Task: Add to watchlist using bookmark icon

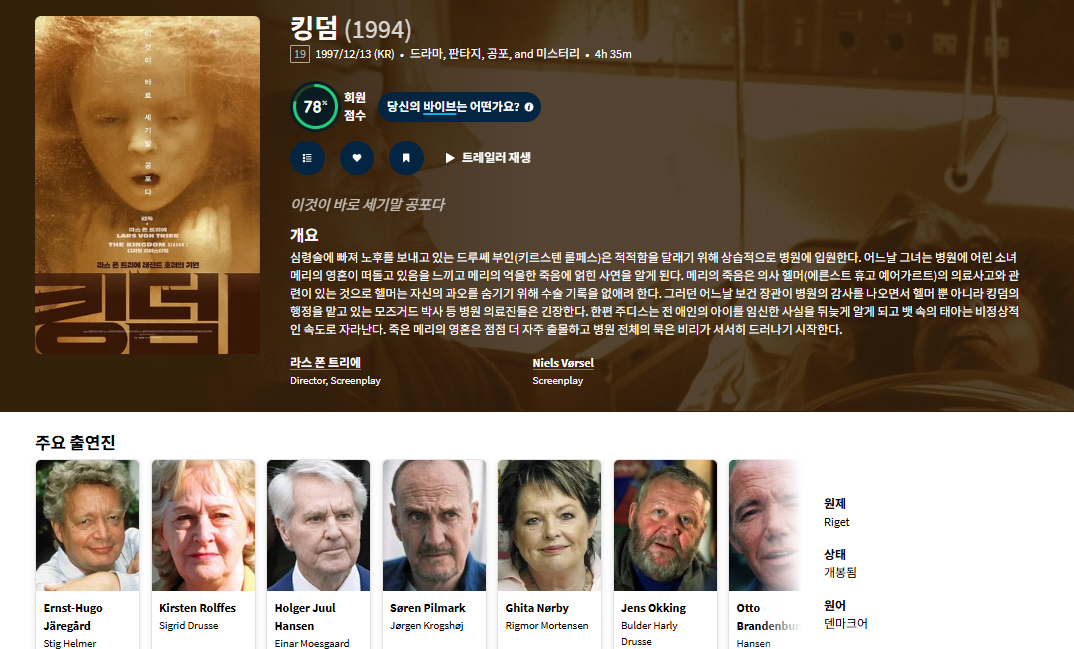Action: (x=406, y=158)
